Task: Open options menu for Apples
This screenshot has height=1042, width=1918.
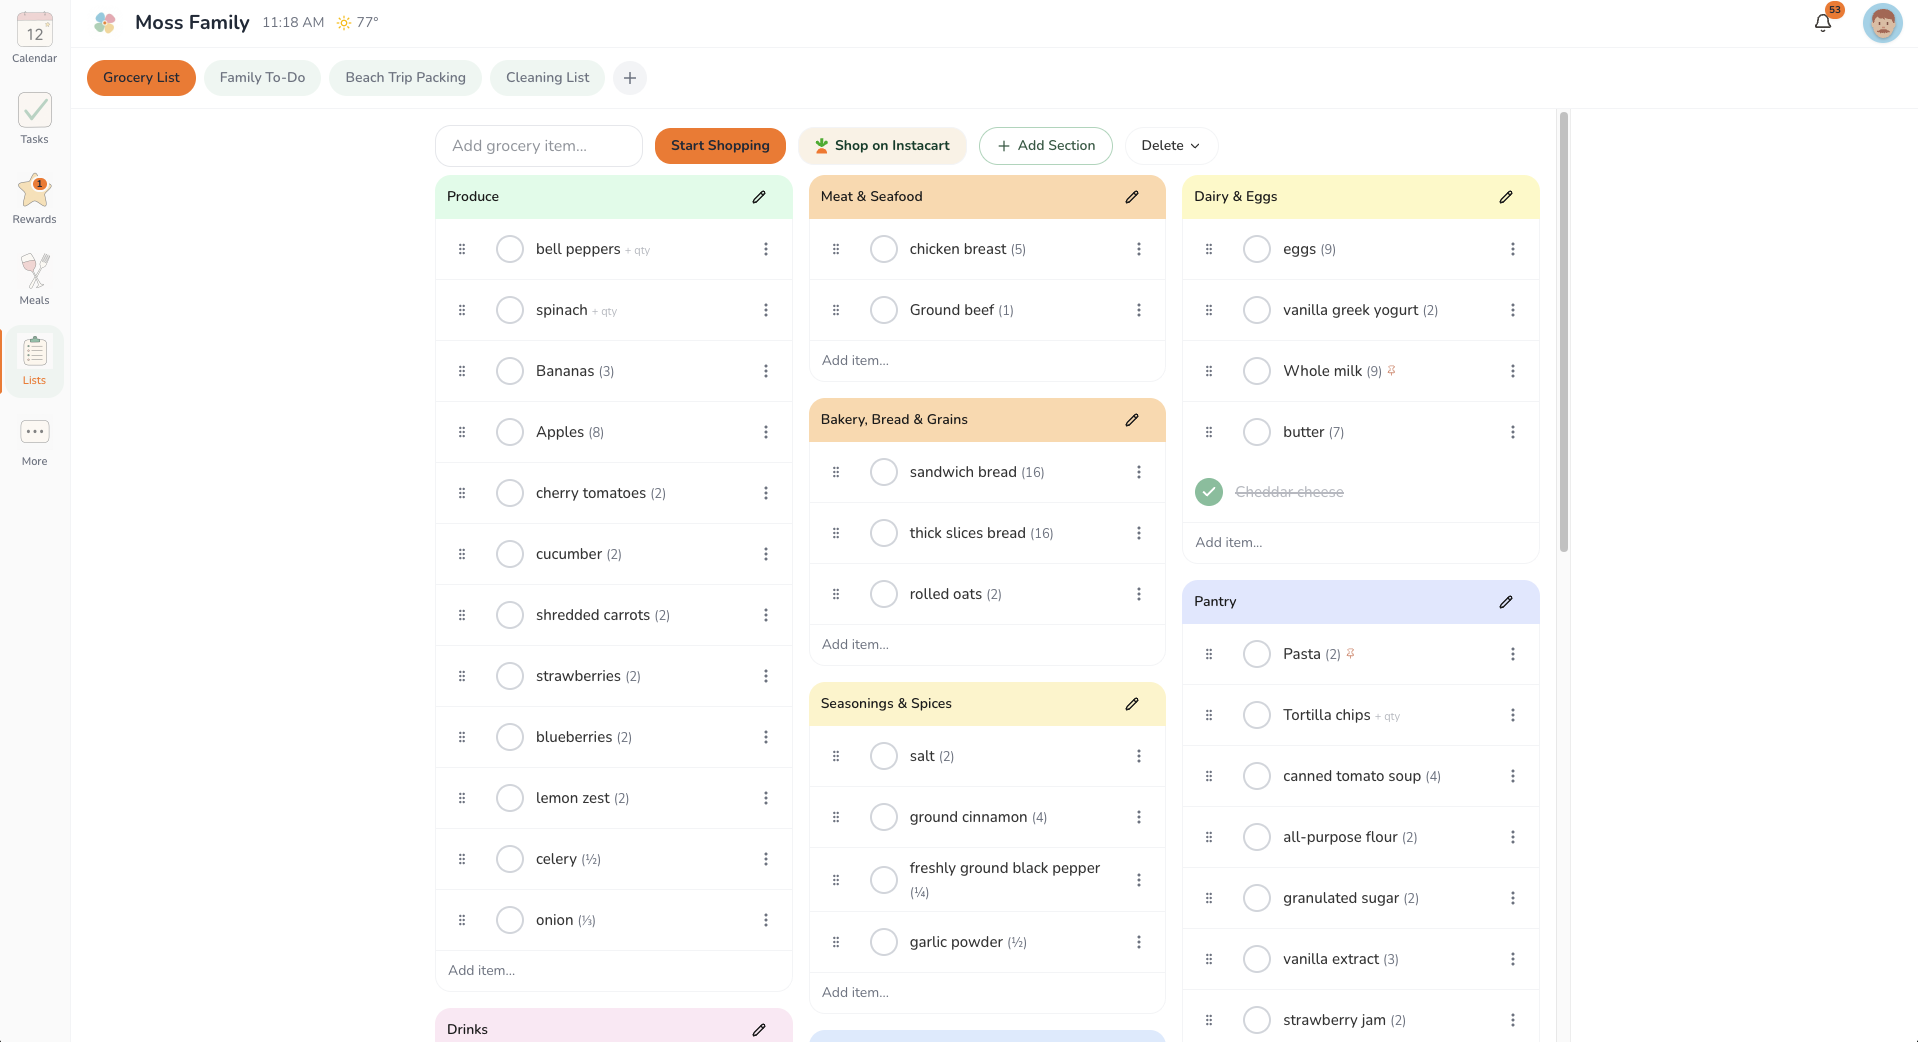Action: tap(766, 432)
